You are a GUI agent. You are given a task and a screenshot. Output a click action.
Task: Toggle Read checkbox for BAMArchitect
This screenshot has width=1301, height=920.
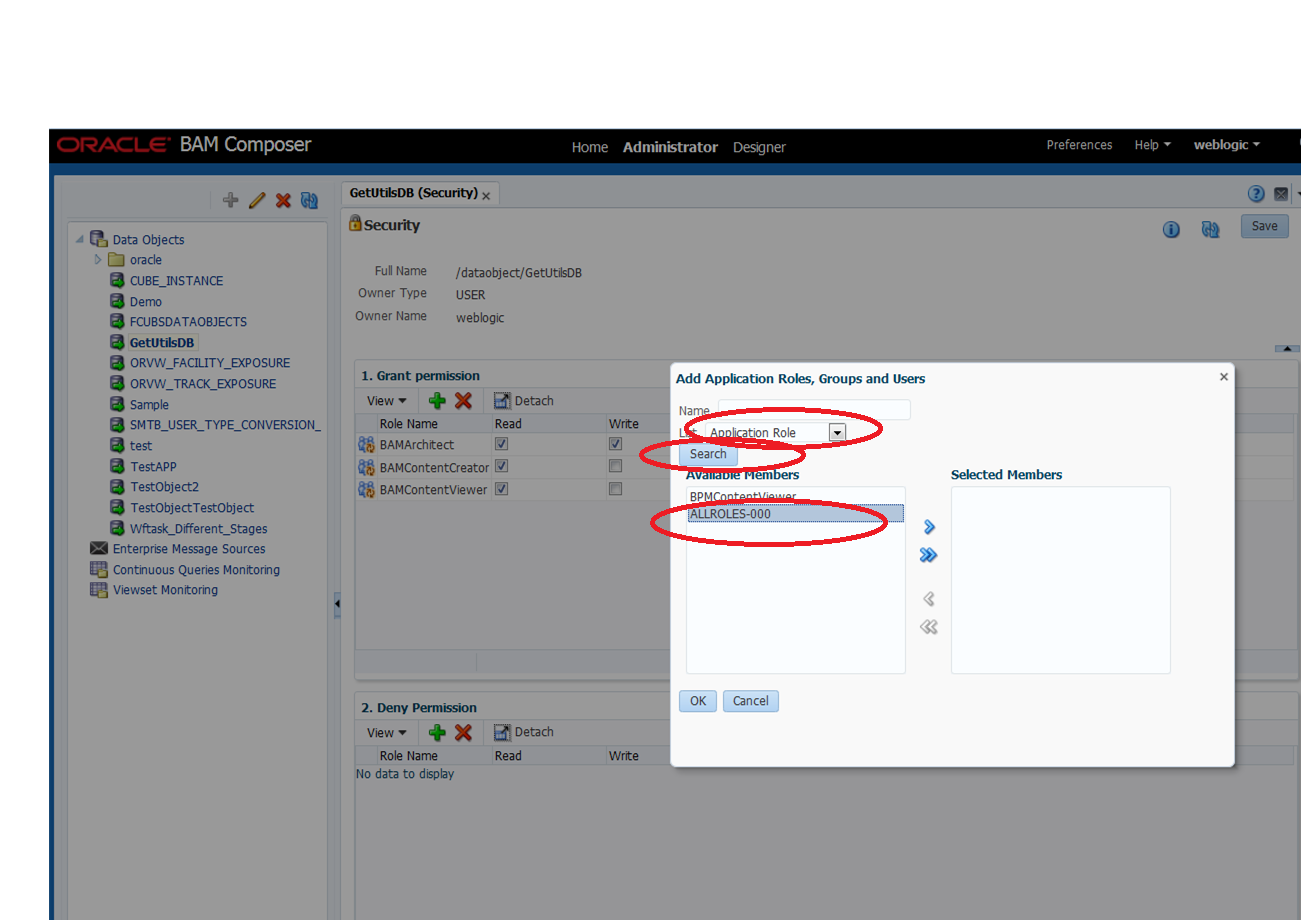coord(502,443)
